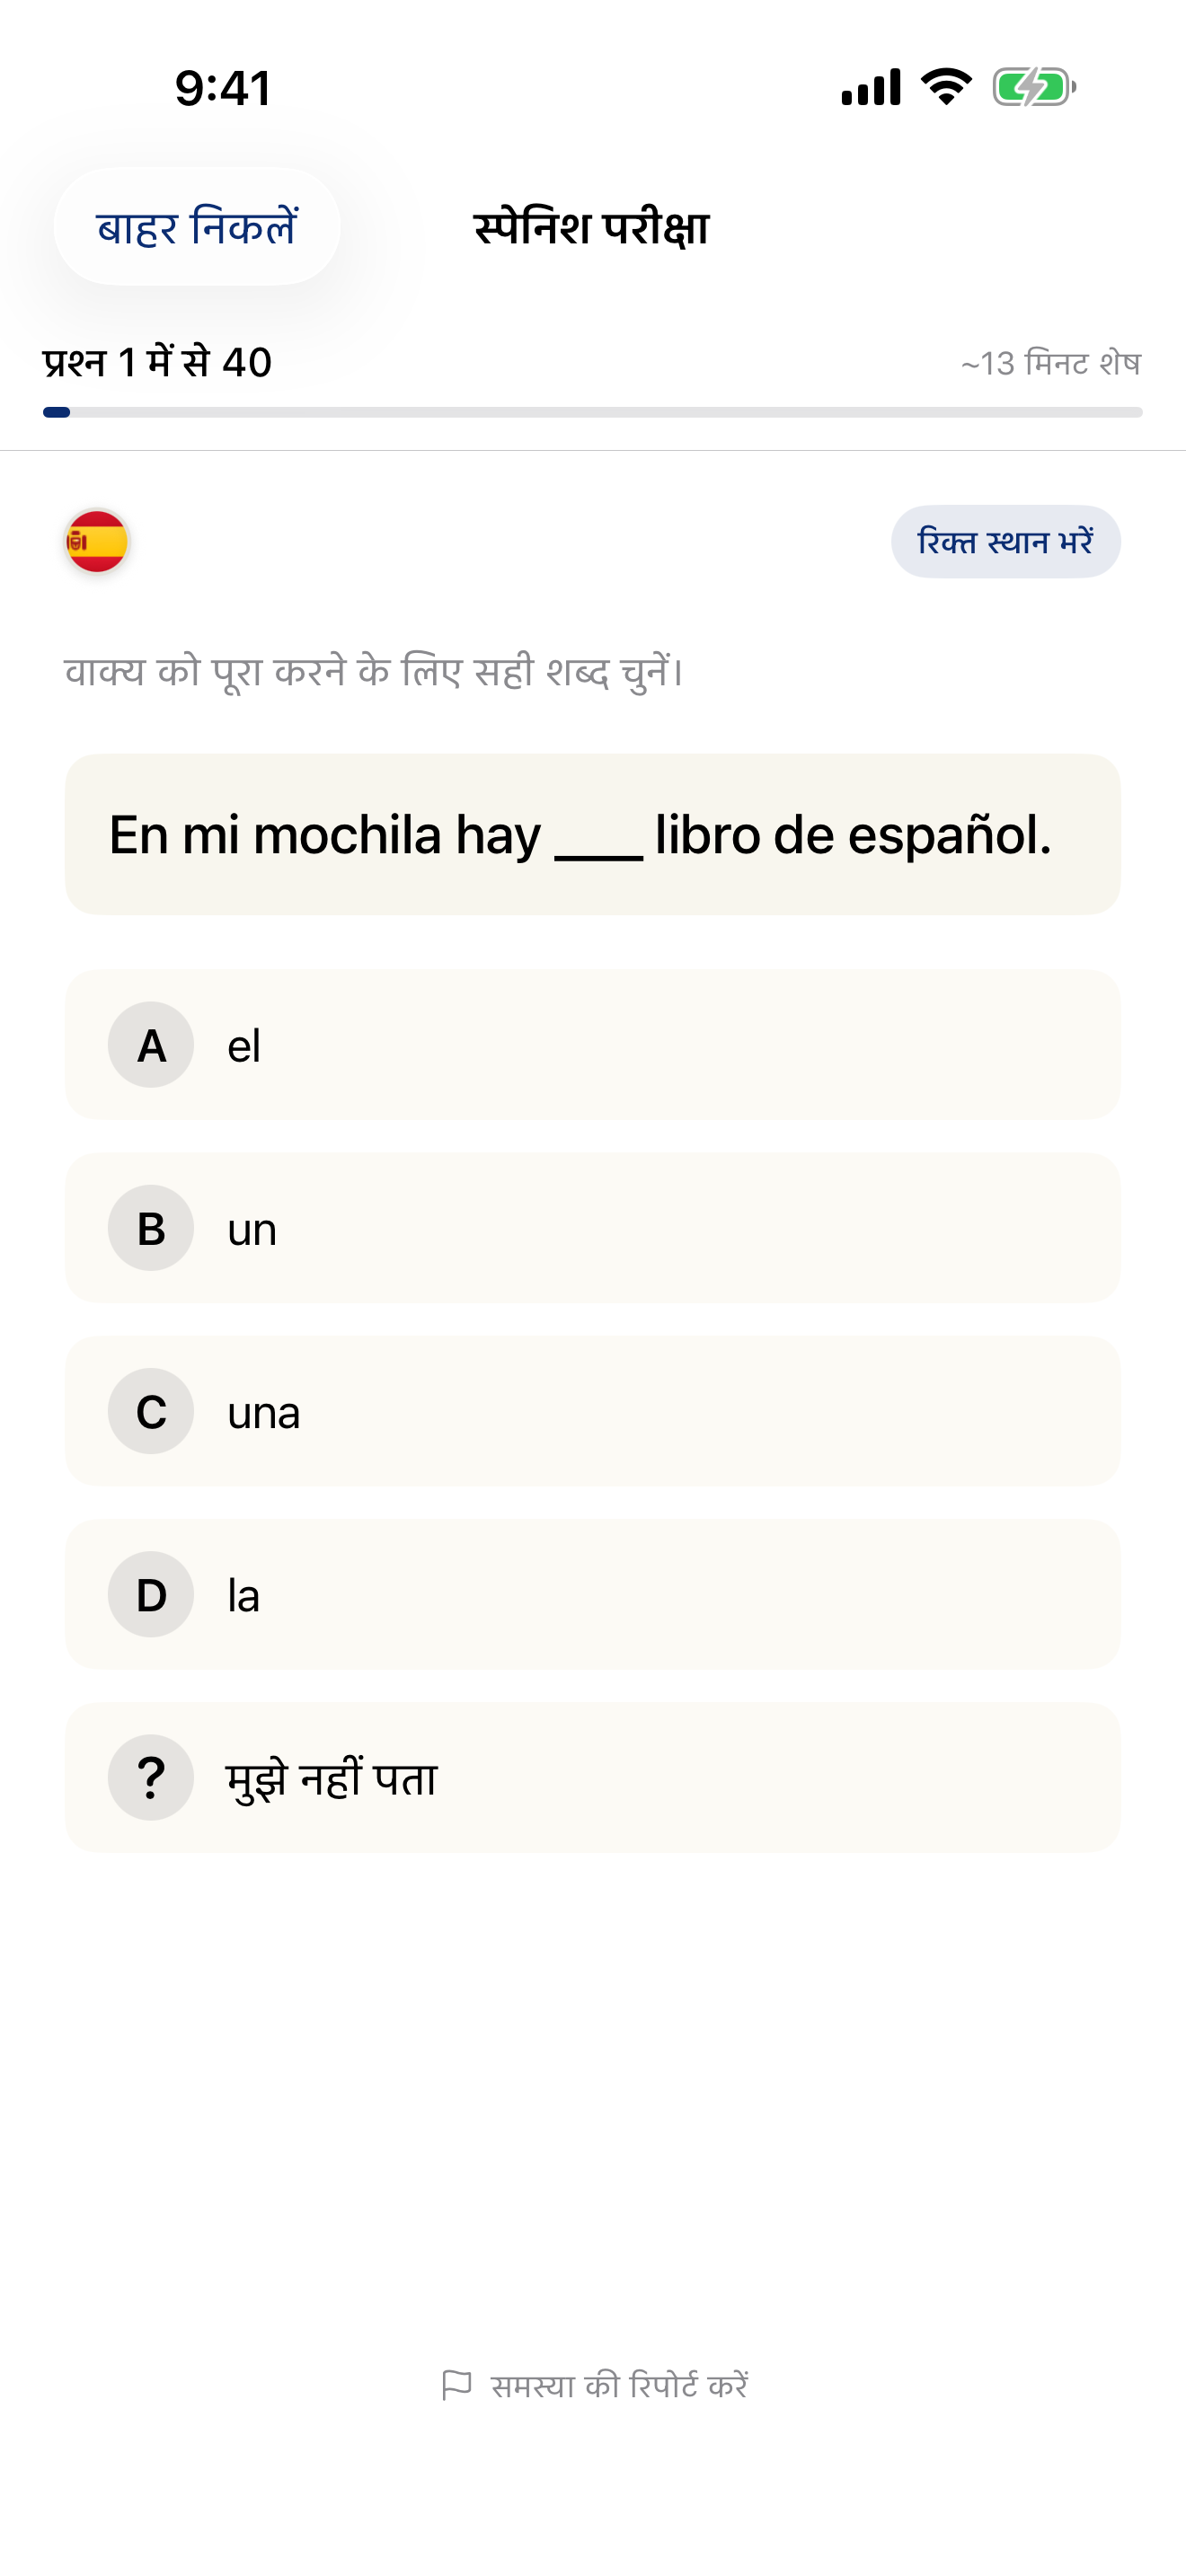Tap the battery charging icon

1033,87
